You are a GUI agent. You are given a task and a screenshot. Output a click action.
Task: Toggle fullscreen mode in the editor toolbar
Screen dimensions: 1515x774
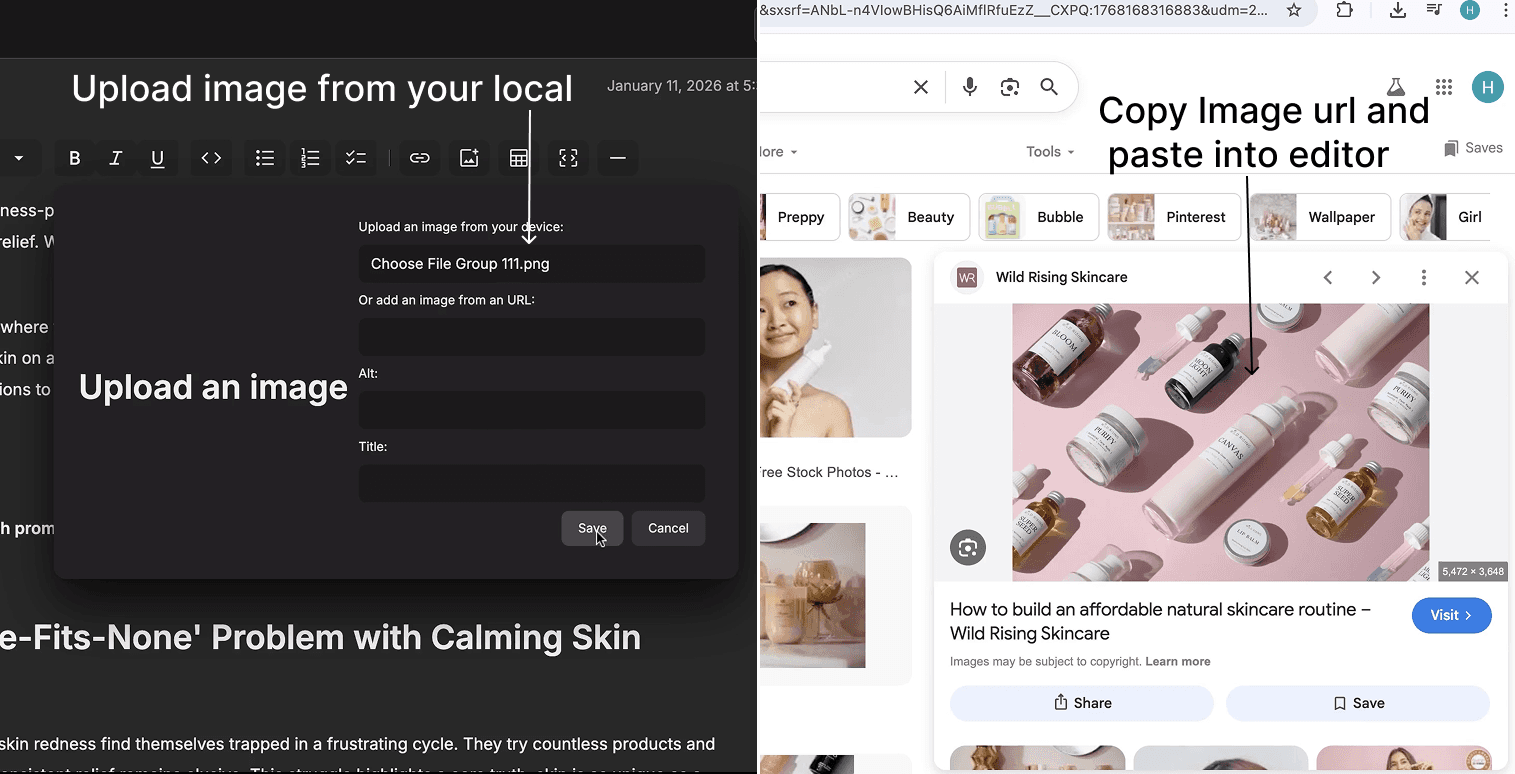tap(568, 157)
